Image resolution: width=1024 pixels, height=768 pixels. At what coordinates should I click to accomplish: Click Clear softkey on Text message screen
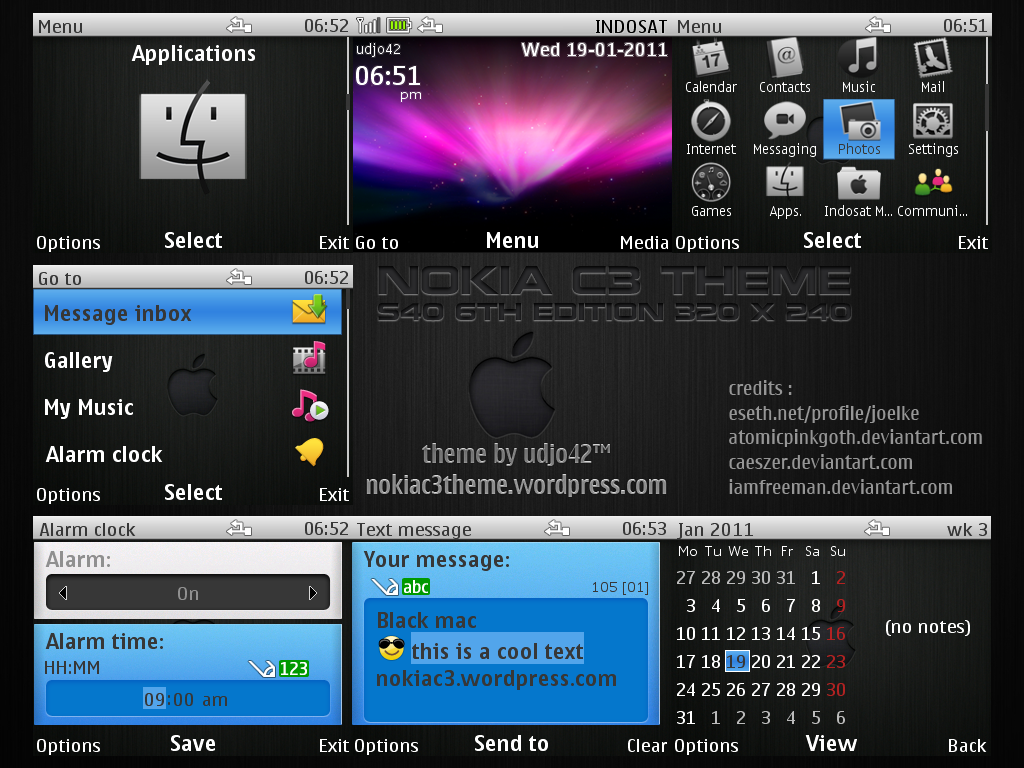click(x=647, y=746)
